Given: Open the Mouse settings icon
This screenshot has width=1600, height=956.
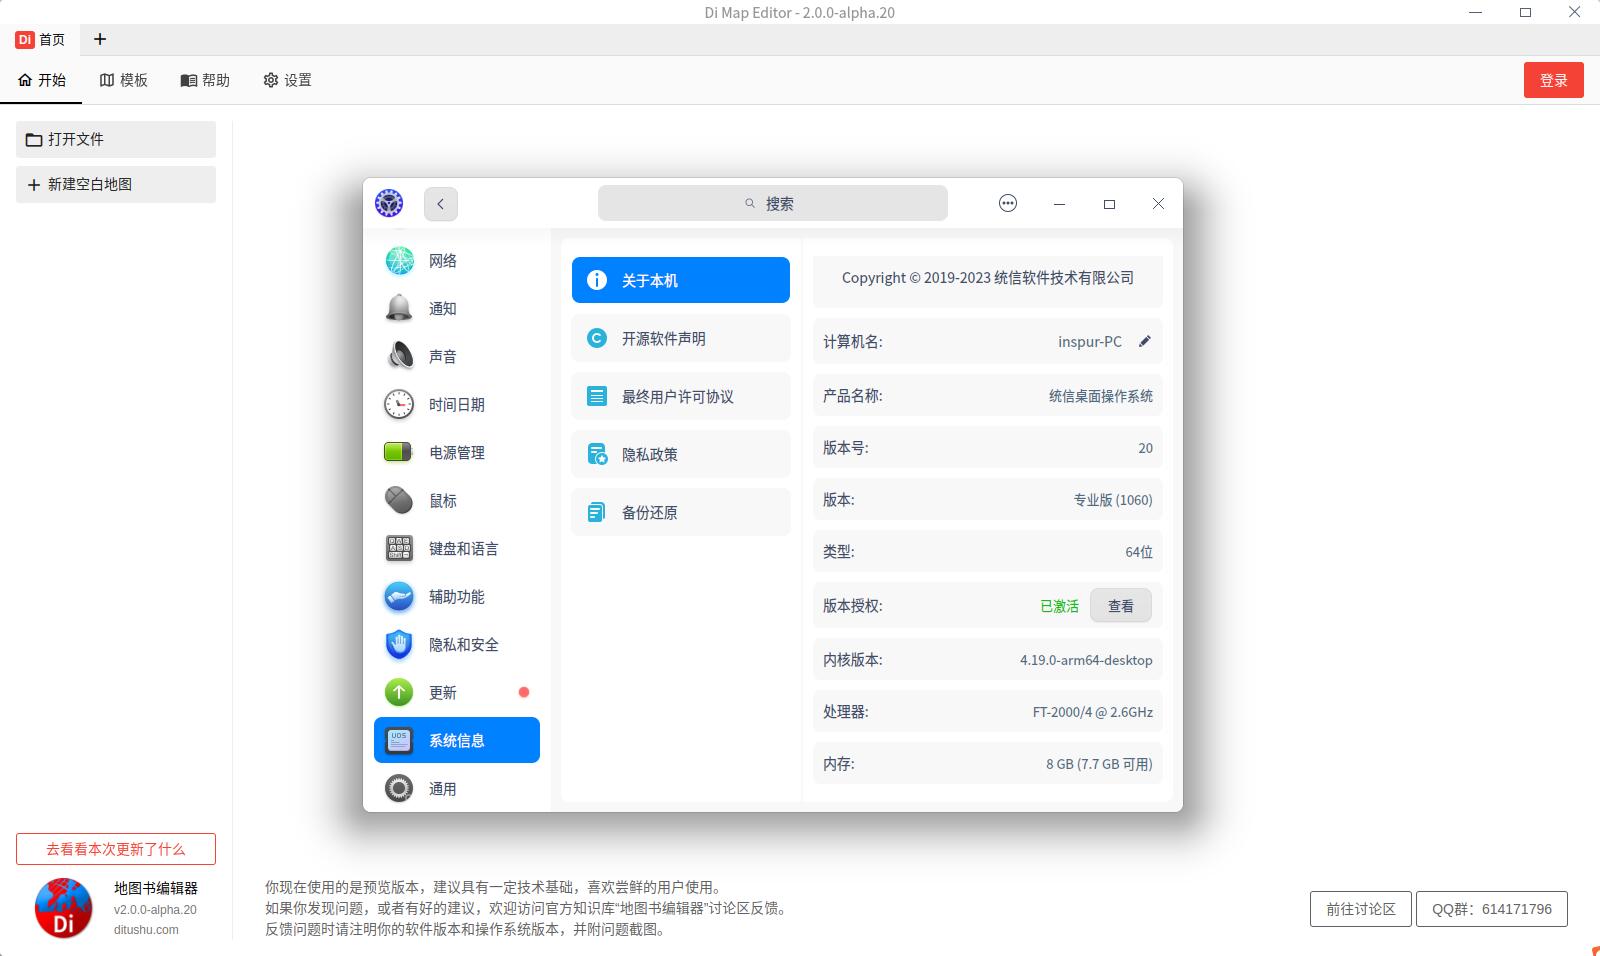Looking at the screenshot, I should coord(399,501).
